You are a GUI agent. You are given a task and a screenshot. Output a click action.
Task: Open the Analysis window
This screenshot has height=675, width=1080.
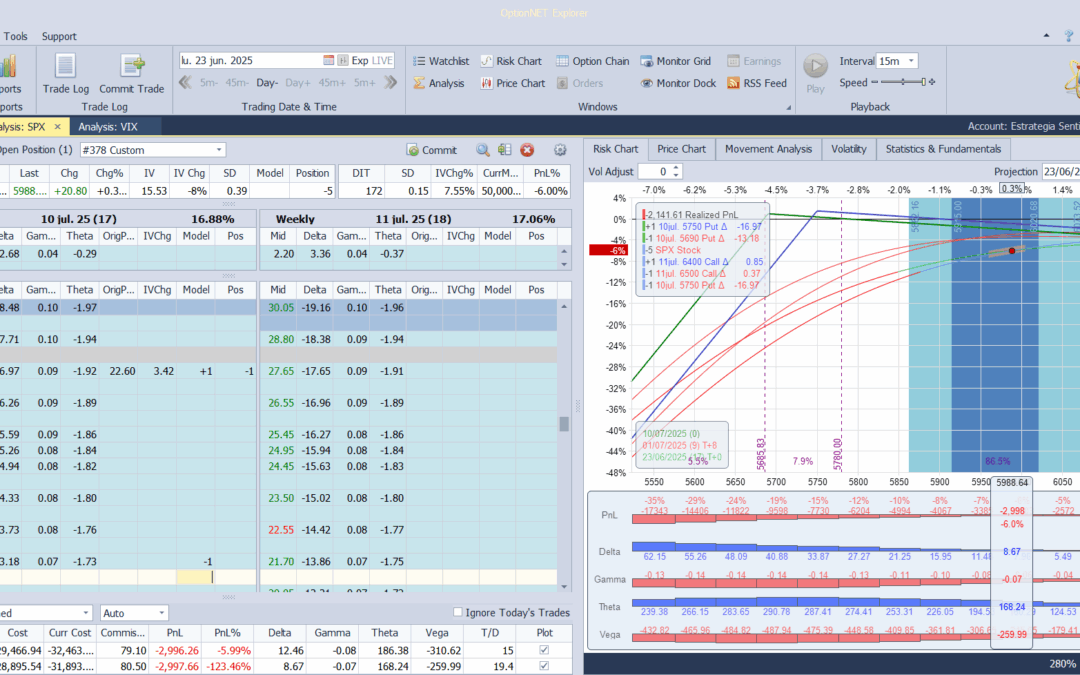pos(439,83)
